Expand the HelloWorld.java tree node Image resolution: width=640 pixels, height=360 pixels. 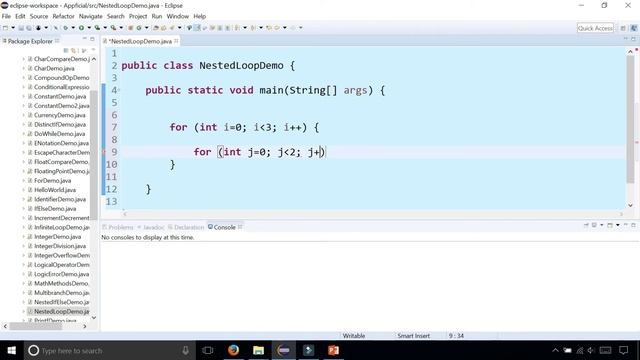coord(24,190)
